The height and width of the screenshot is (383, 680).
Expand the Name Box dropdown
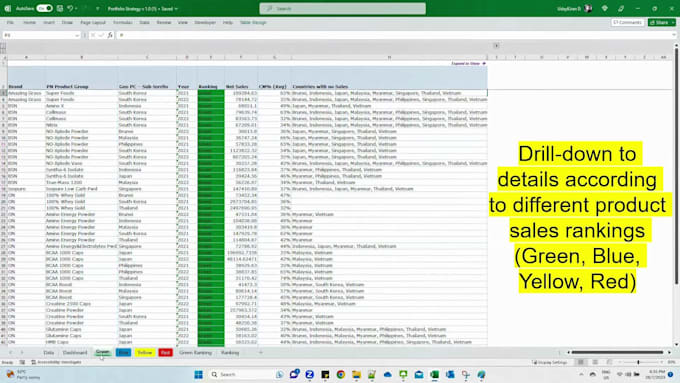pyautogui.click(x=77, y=35)
